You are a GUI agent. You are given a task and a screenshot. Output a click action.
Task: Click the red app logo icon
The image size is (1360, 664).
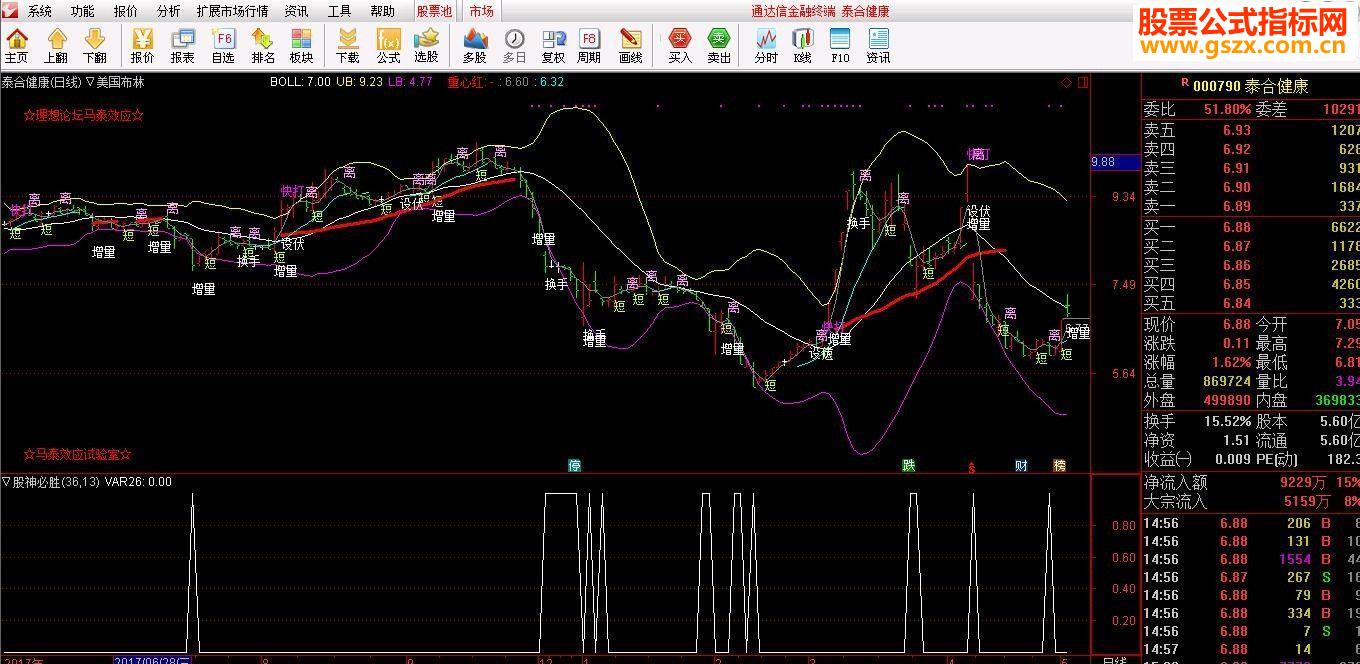(9, 11)
